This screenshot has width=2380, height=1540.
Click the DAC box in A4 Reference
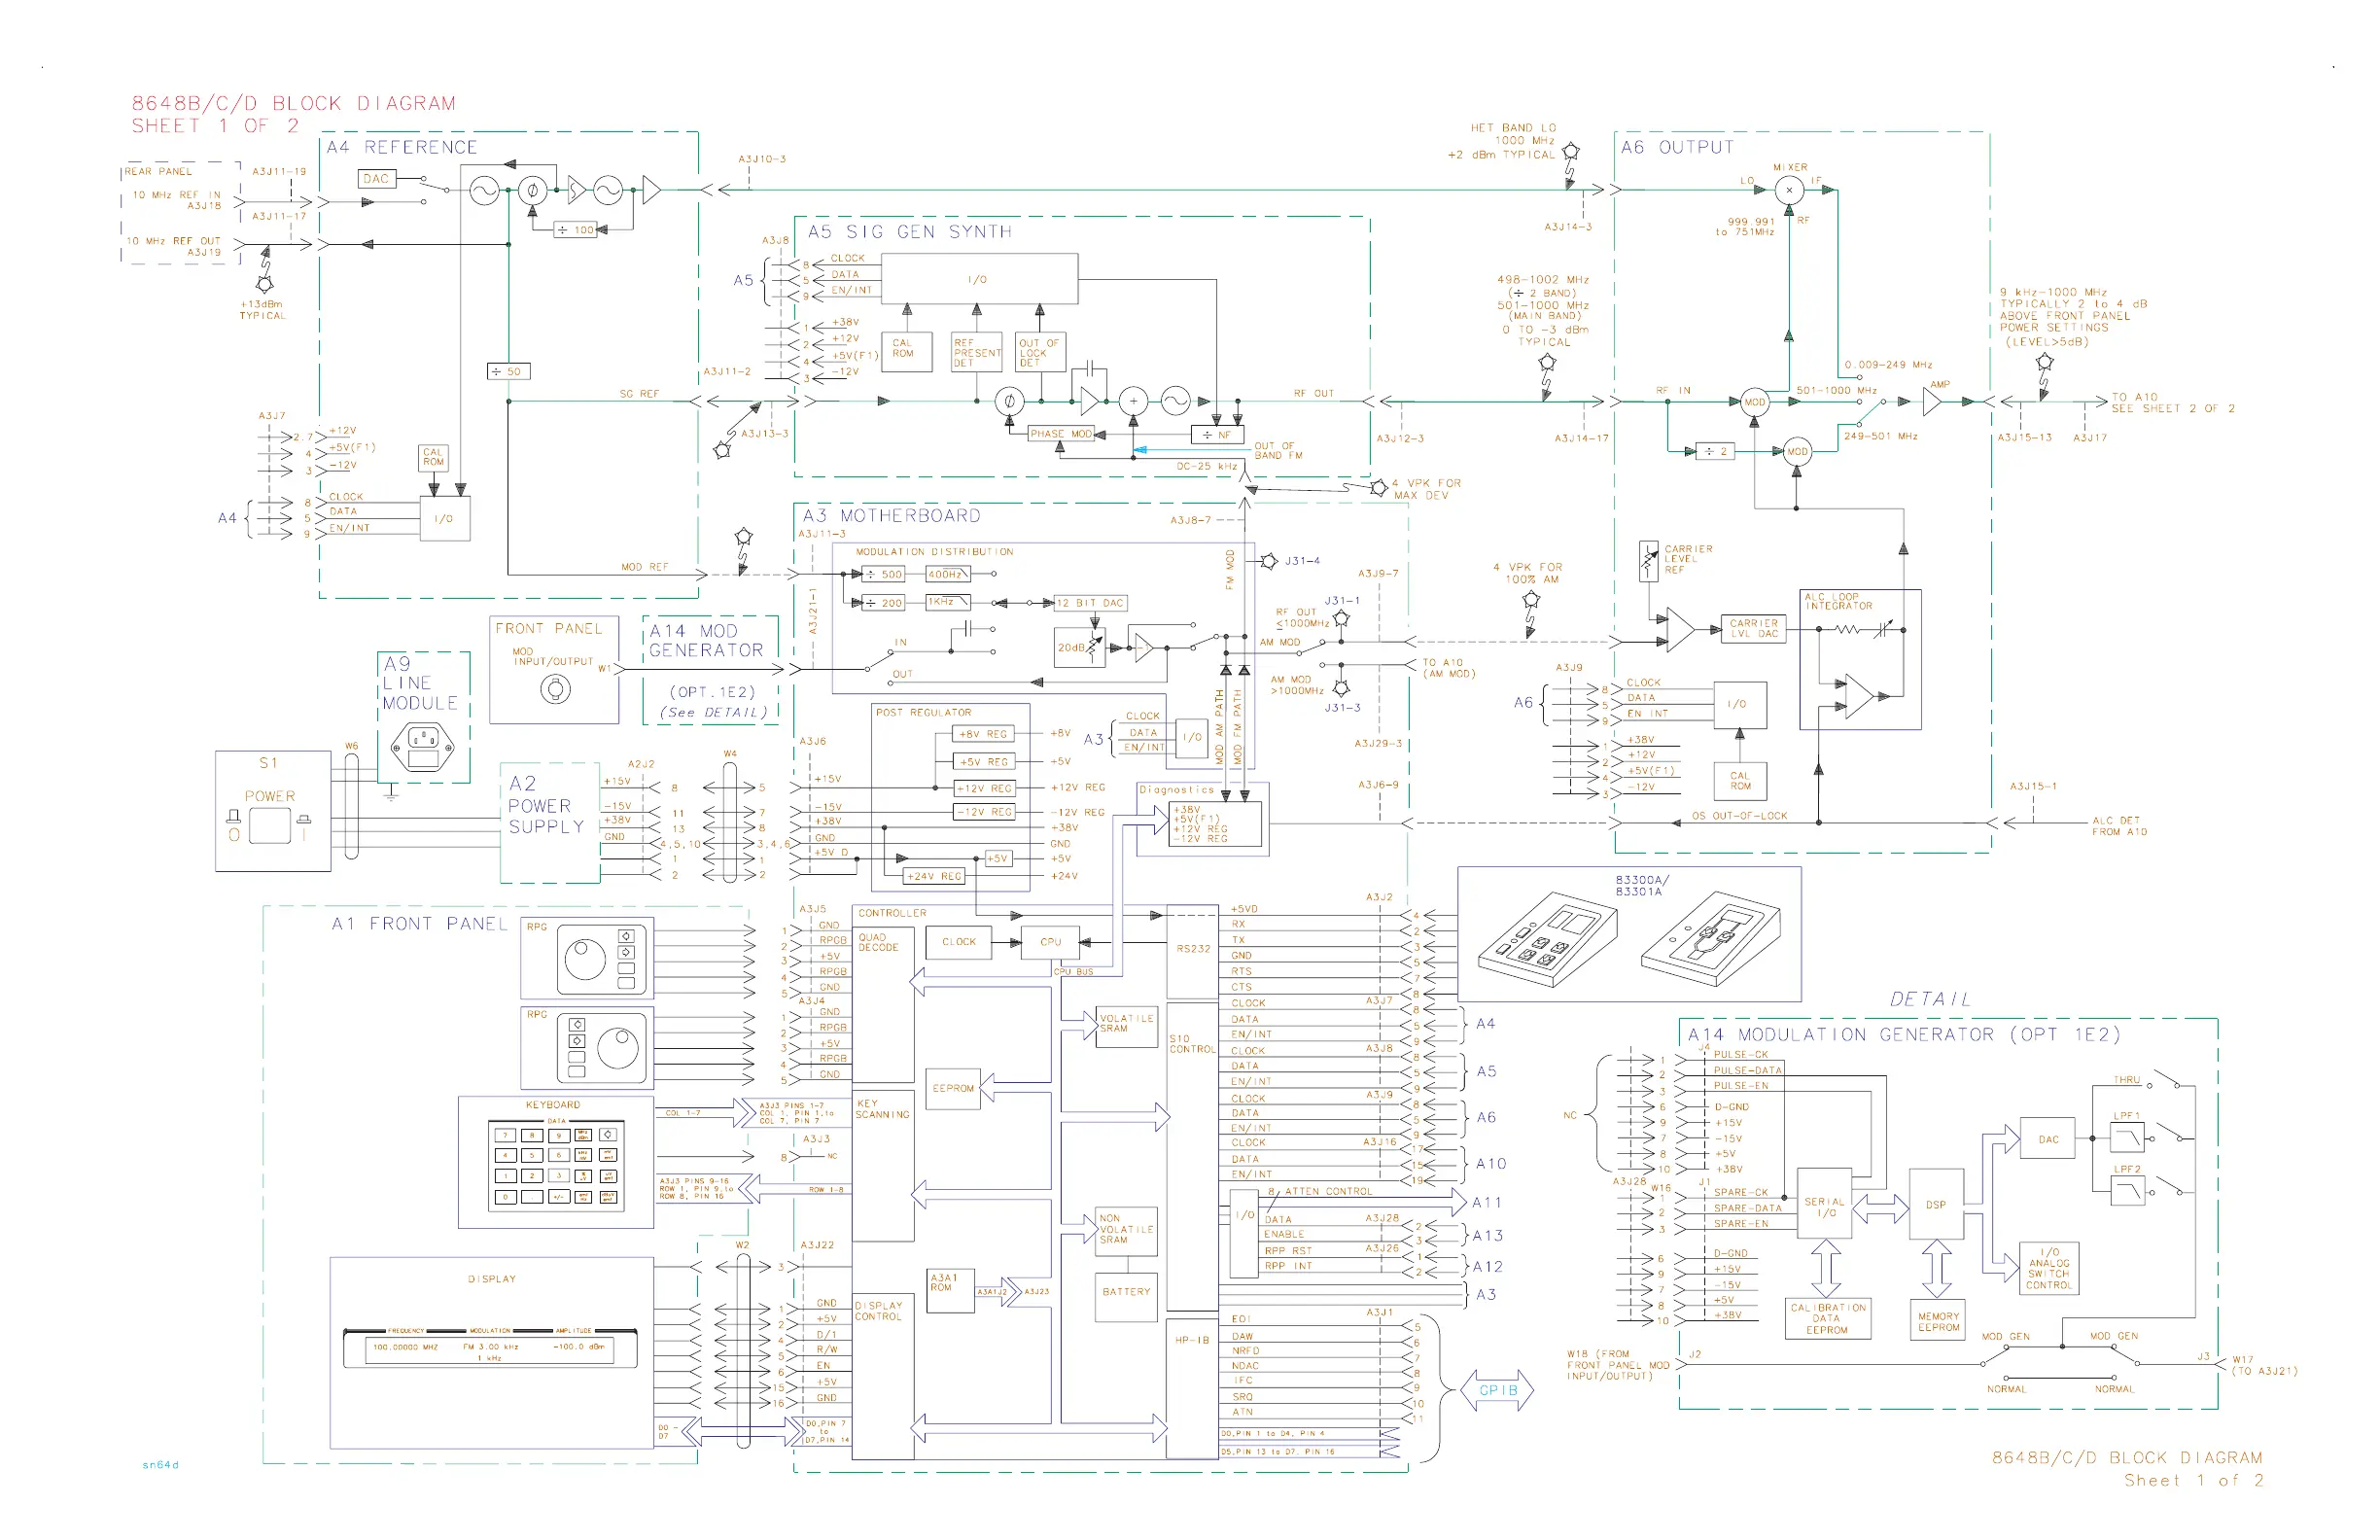click(376, 179)
